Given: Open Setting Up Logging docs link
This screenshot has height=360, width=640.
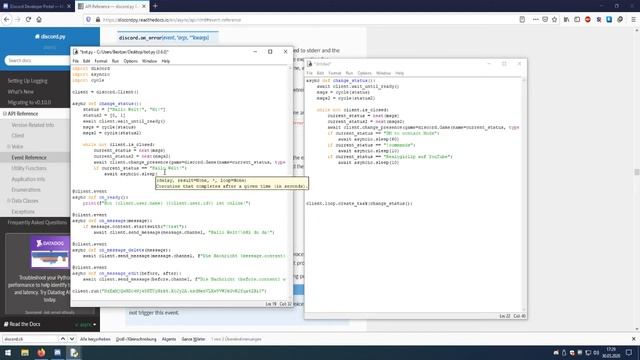Looking at the screenshot, I should click(x=27, y=81).
